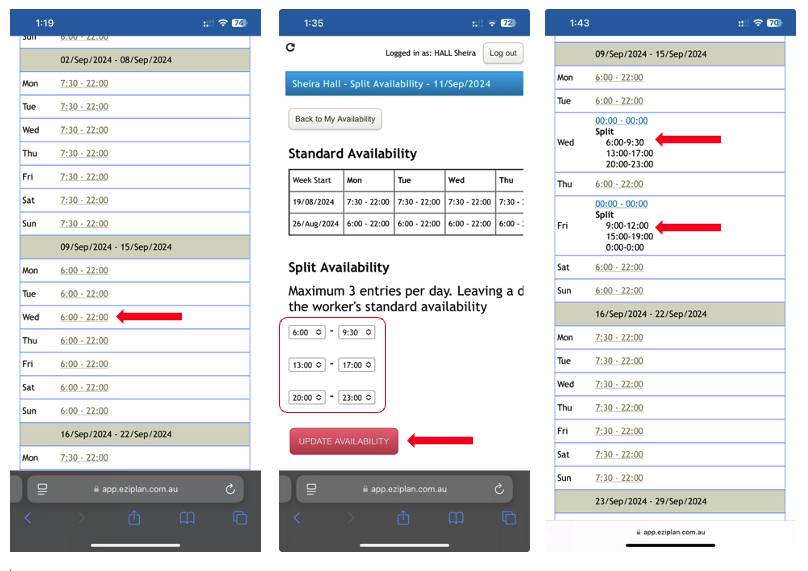
Task: Open the 9:30 split end time dropdown
Action: click(x=357, y=332)
